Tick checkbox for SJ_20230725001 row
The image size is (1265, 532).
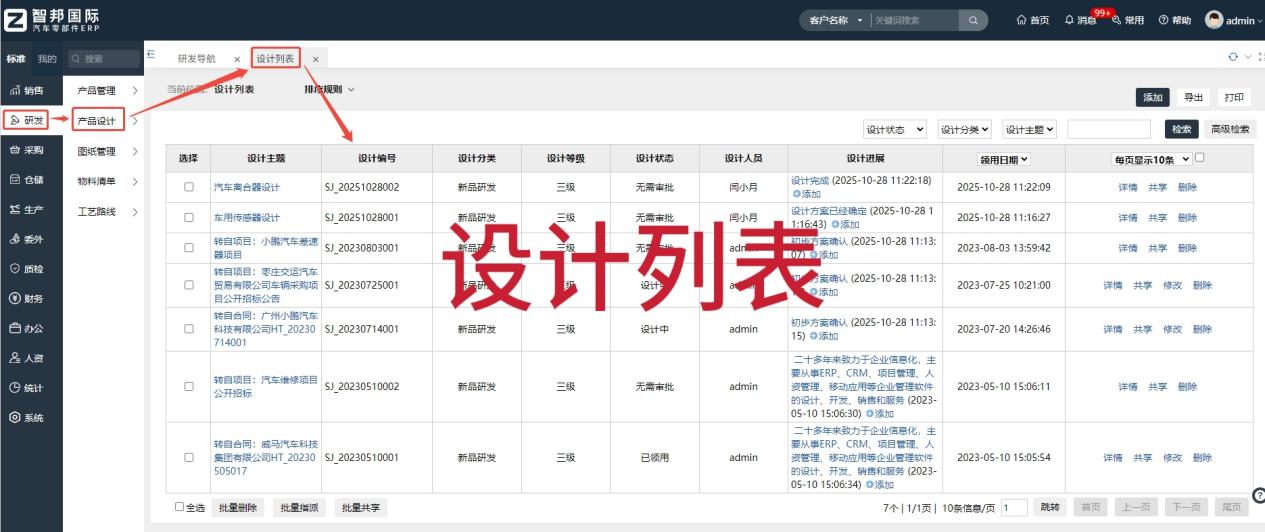click(189, 285)
